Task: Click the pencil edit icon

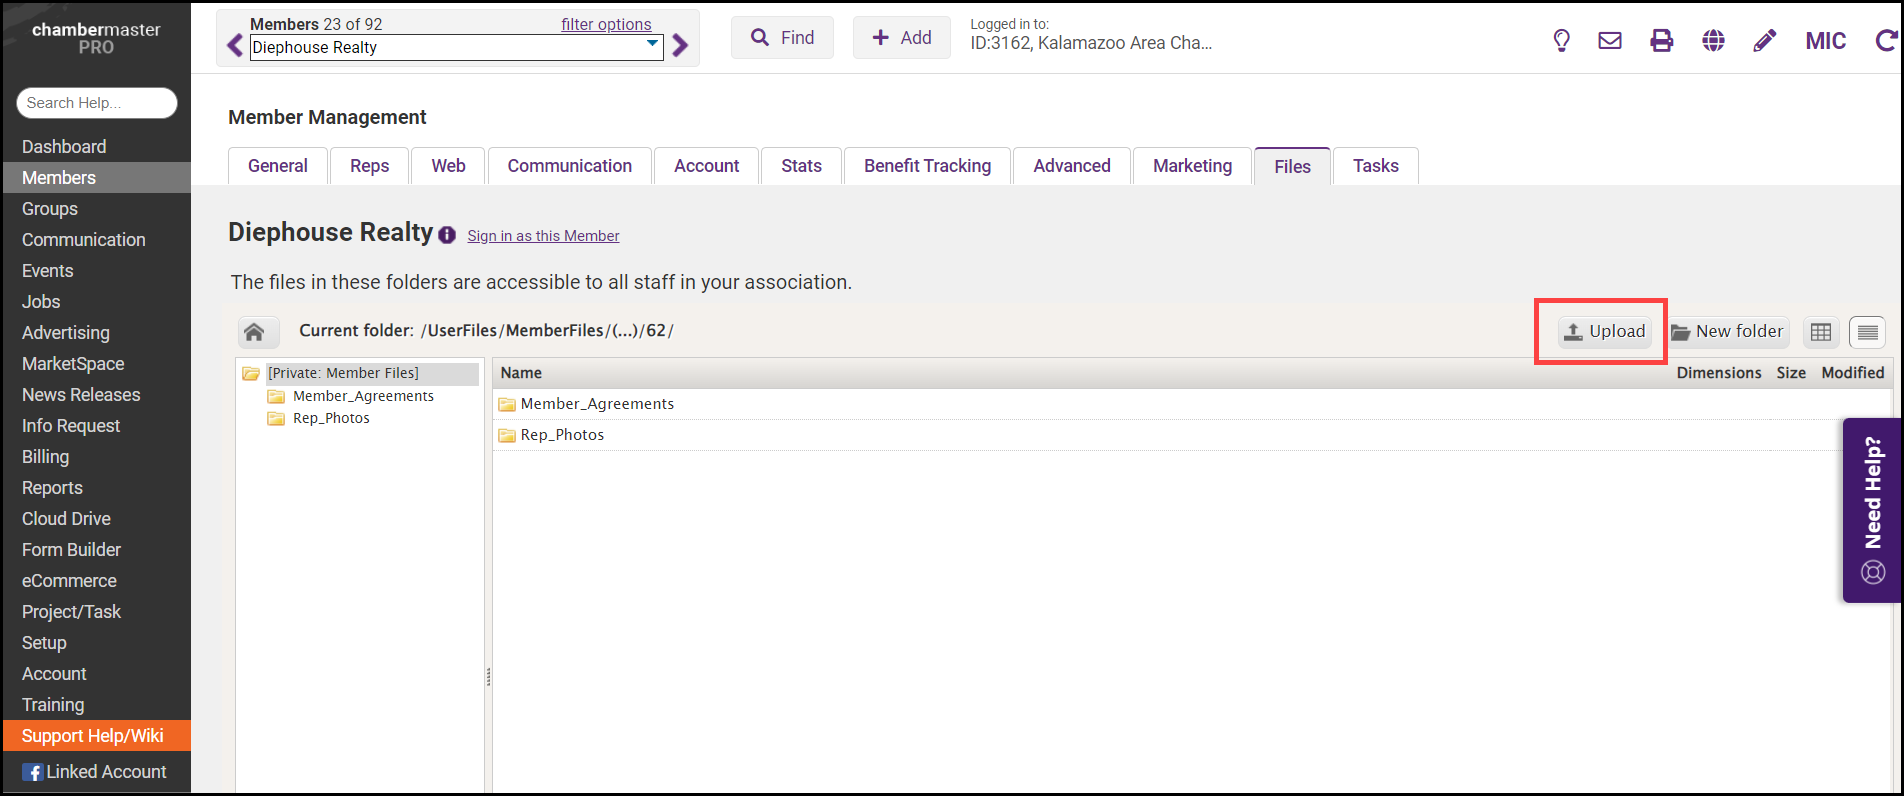Action: [x=1764, y=41]
